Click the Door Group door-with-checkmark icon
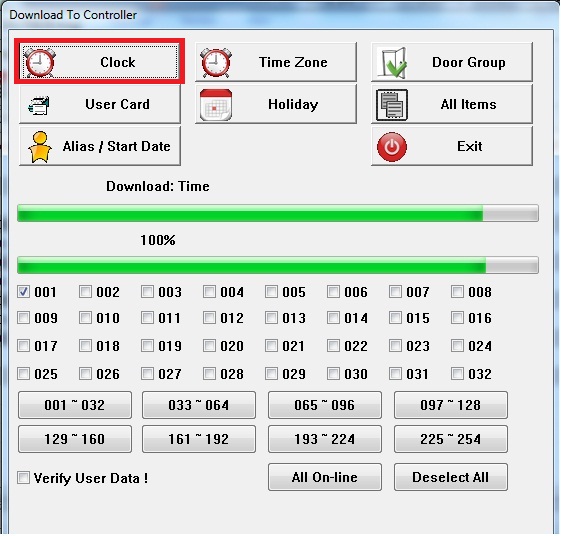The height and width of the screenshot is (536, 561). [392, 63]
